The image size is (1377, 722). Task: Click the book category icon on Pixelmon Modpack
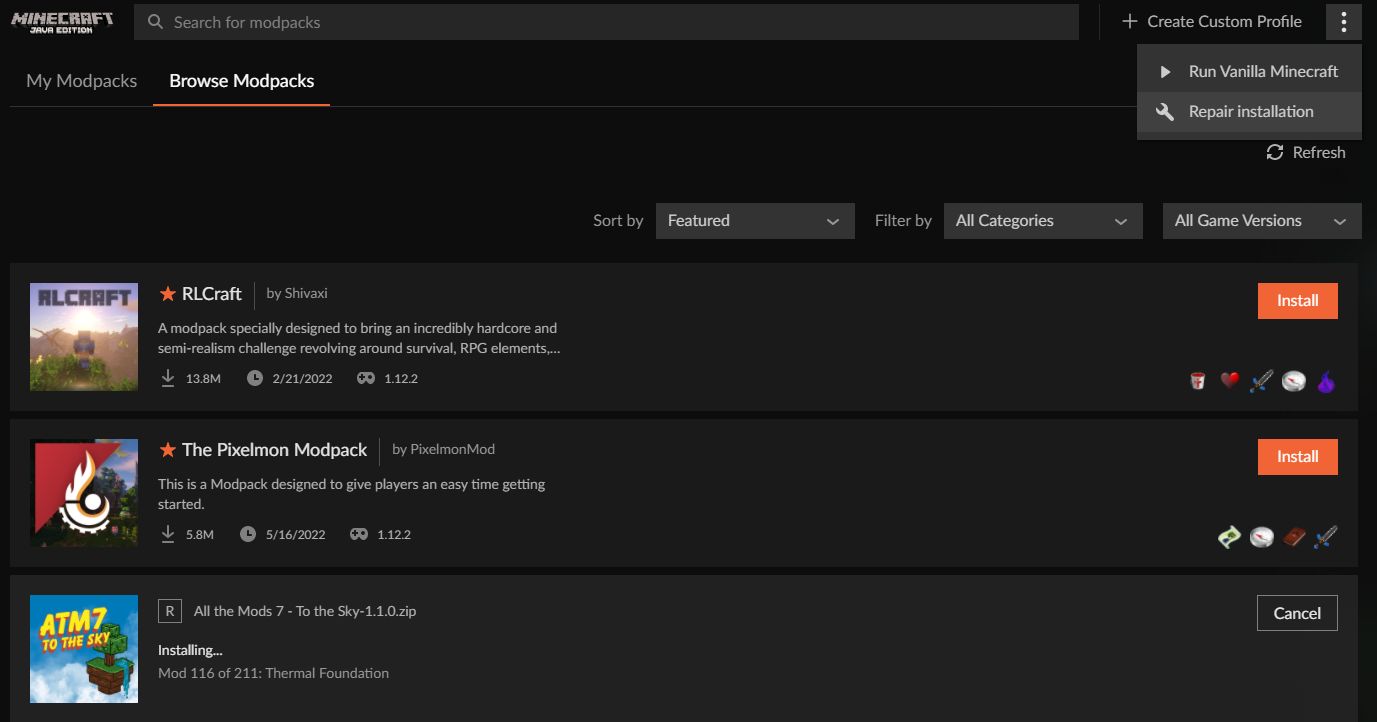(1294, 537)
